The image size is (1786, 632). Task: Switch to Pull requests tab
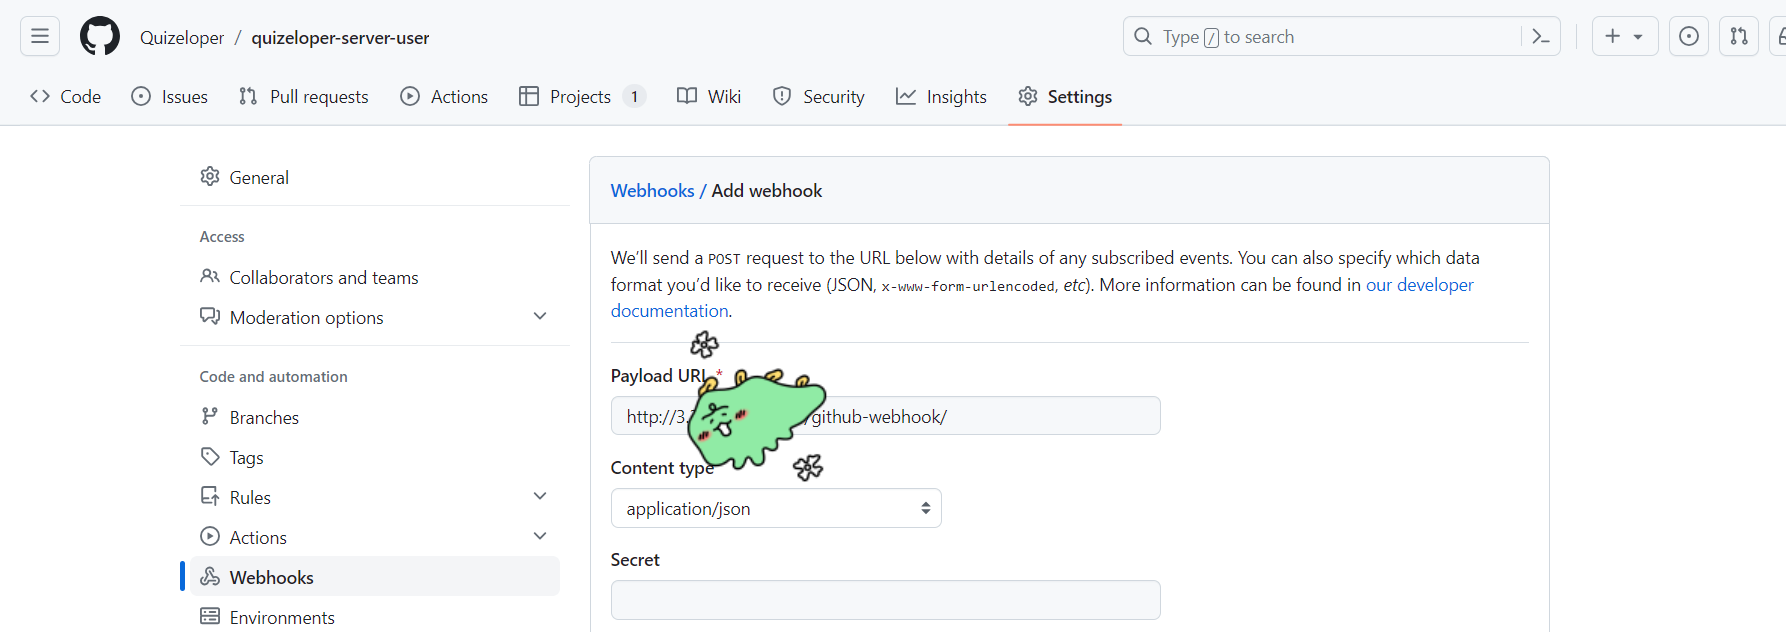tap(304, 97)
